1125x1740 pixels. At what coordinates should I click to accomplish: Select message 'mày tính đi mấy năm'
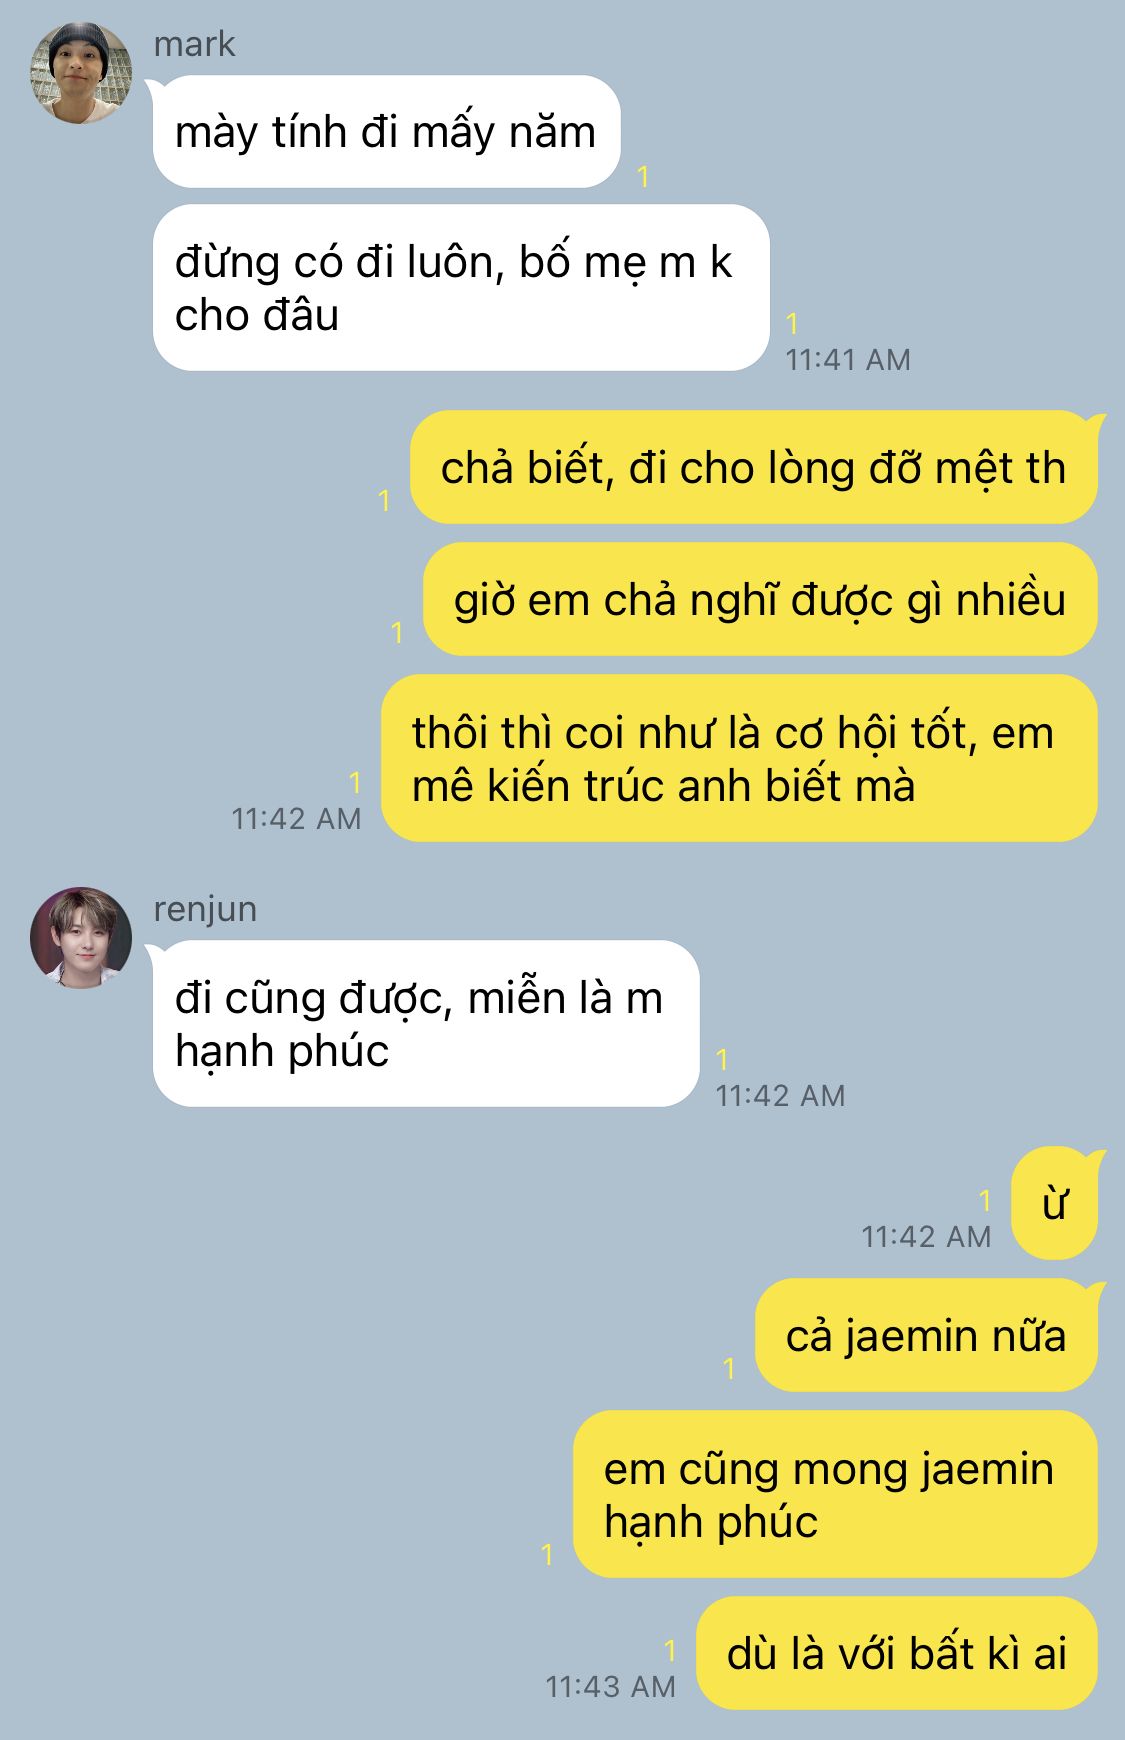point(386,132)
